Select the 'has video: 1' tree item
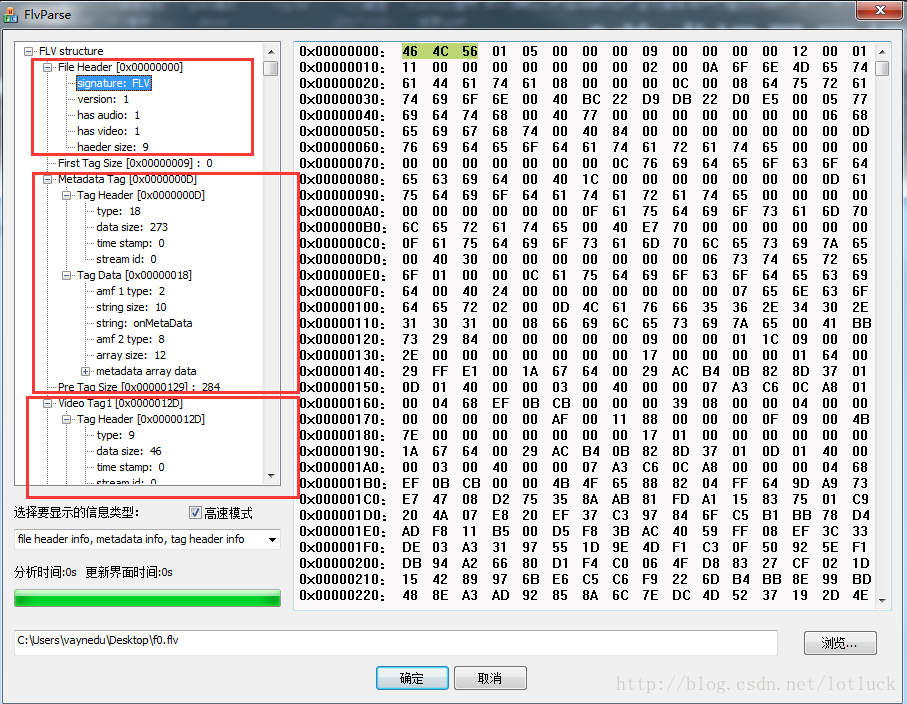 coord(109,131)
